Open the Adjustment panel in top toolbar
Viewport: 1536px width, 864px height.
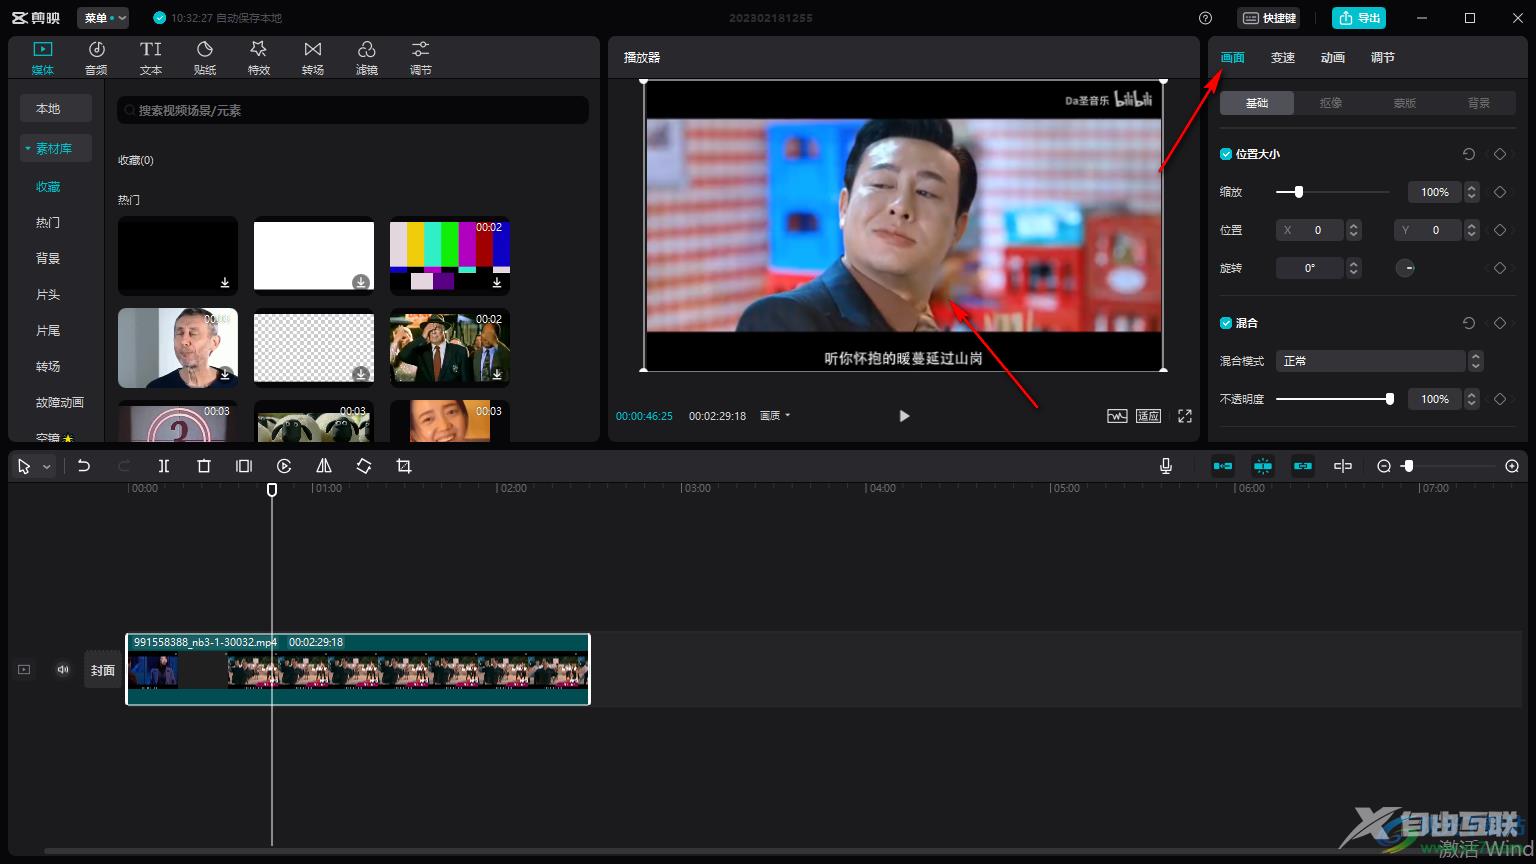(x=421, y=57)
